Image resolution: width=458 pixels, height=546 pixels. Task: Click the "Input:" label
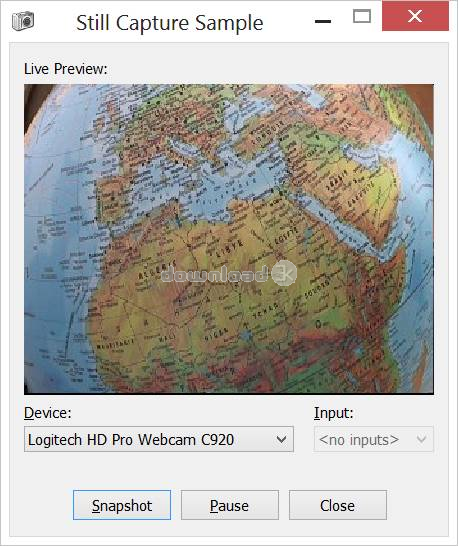(334, 413)
